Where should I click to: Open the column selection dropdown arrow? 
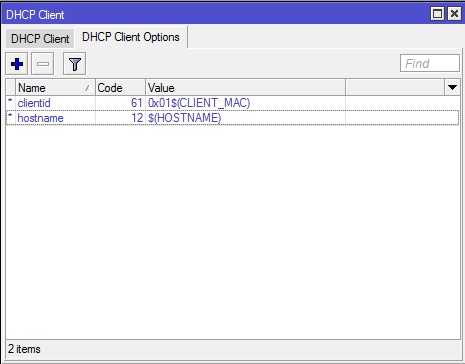point(452,88)
